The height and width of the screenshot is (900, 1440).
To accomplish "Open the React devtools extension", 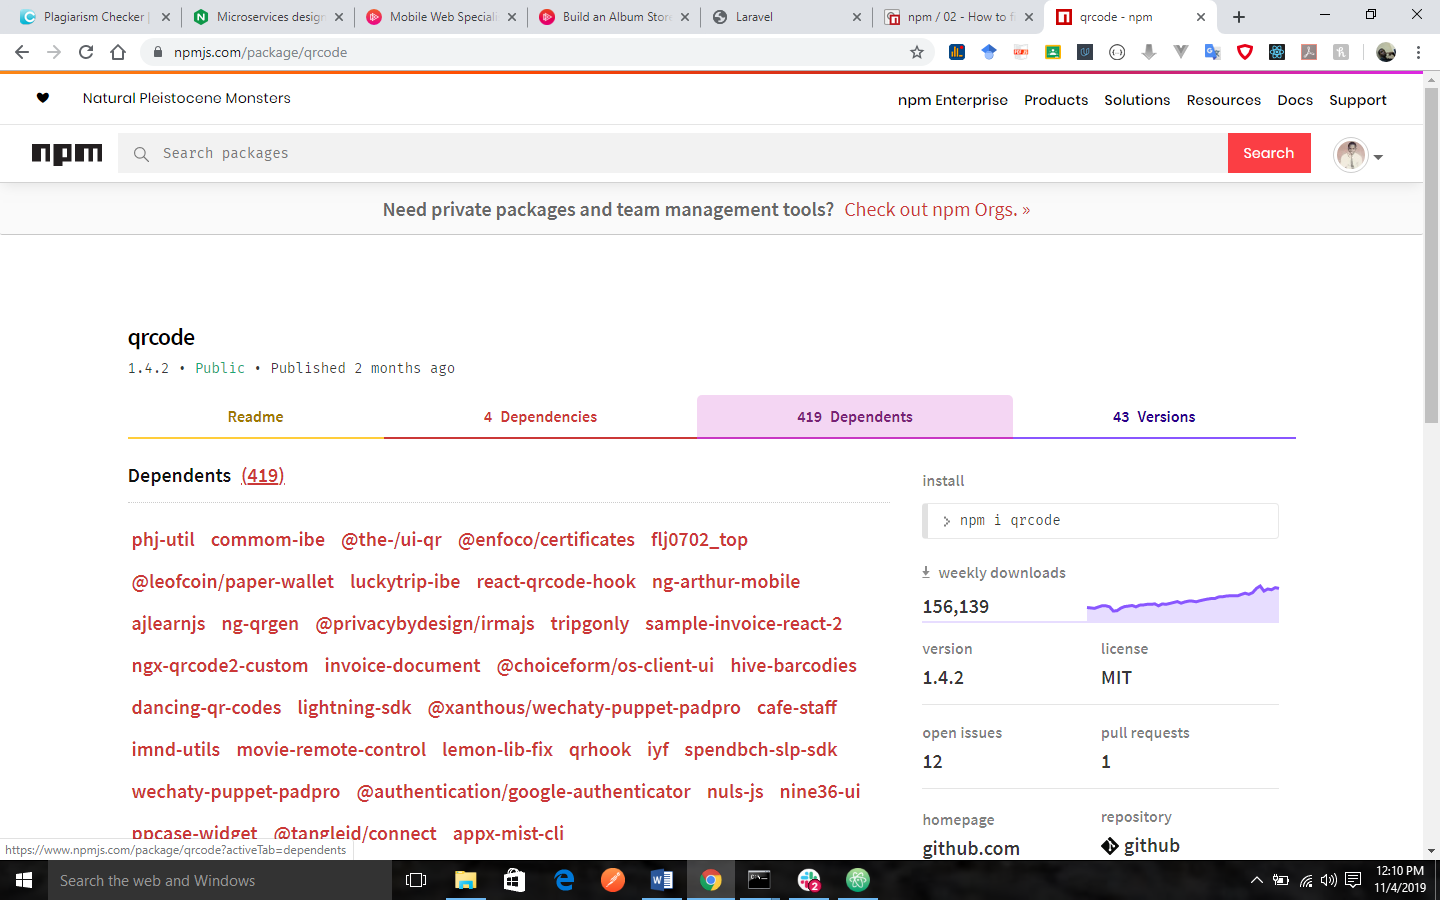I will (x=1277, y=52).
